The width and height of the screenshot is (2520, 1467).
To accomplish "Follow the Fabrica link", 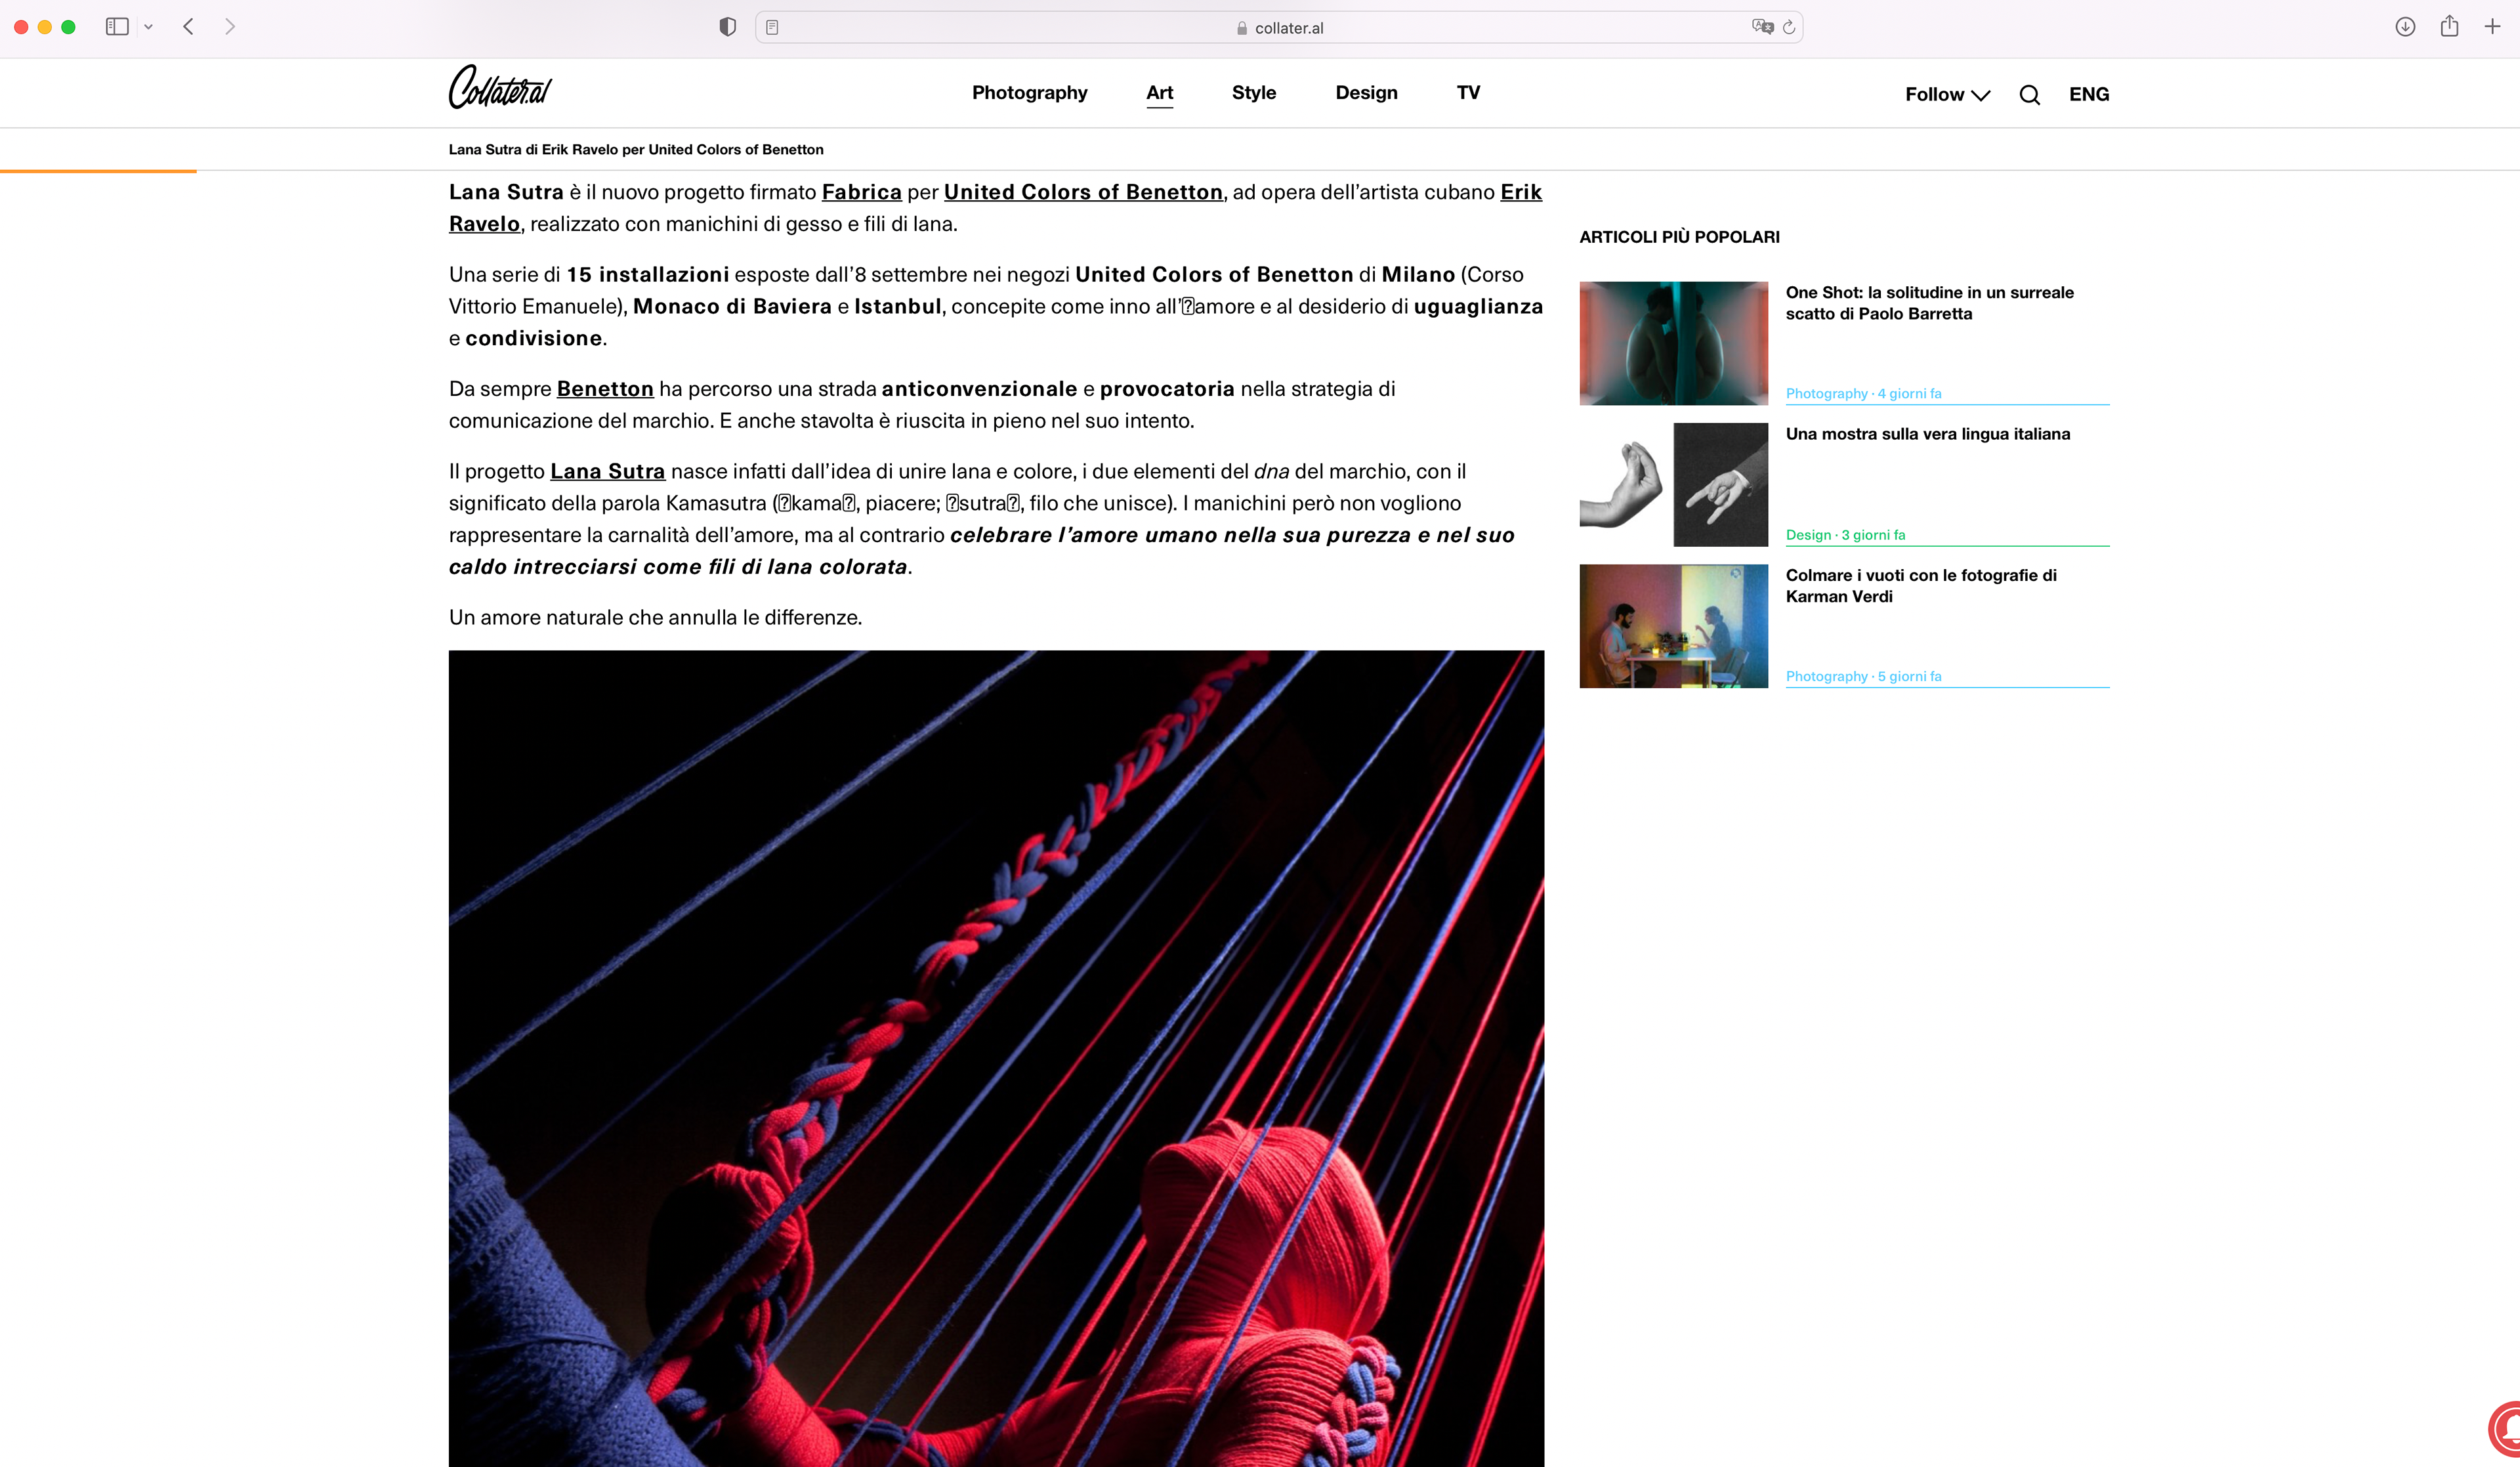I will (861, 192).
